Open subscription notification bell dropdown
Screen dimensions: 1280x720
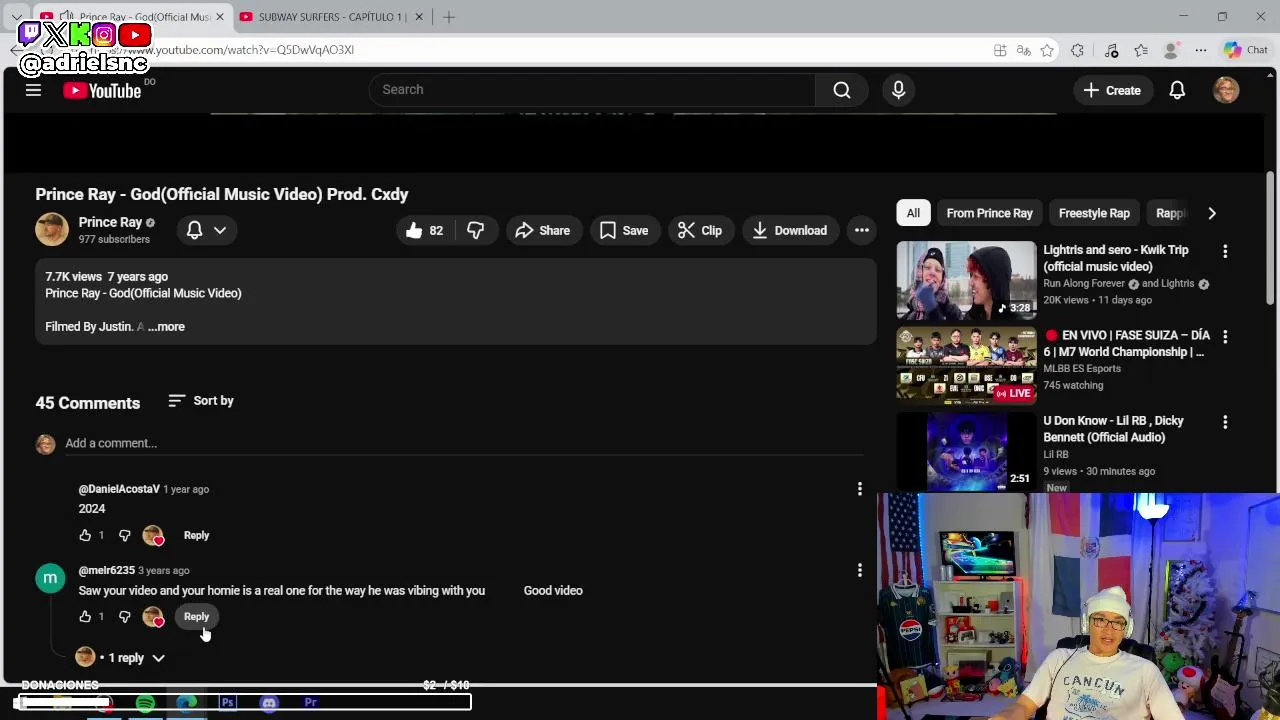tap(207, 230)
